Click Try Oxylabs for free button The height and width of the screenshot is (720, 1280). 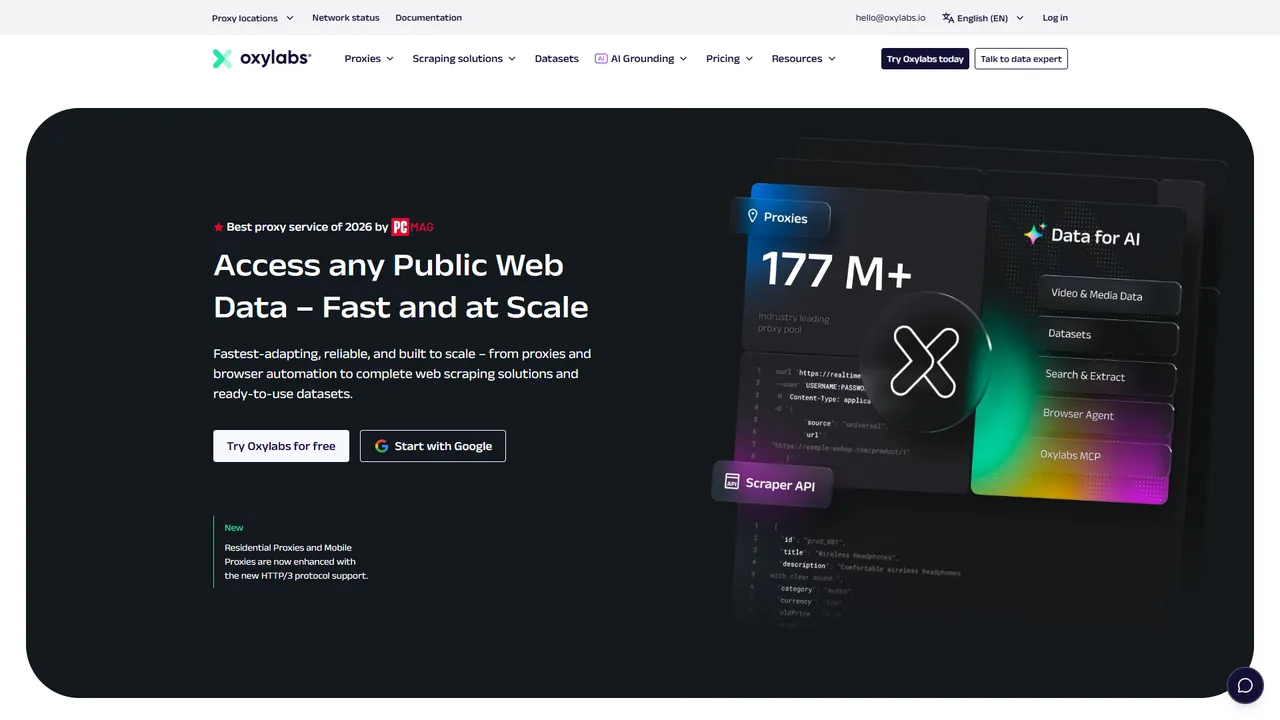(281, 446)
